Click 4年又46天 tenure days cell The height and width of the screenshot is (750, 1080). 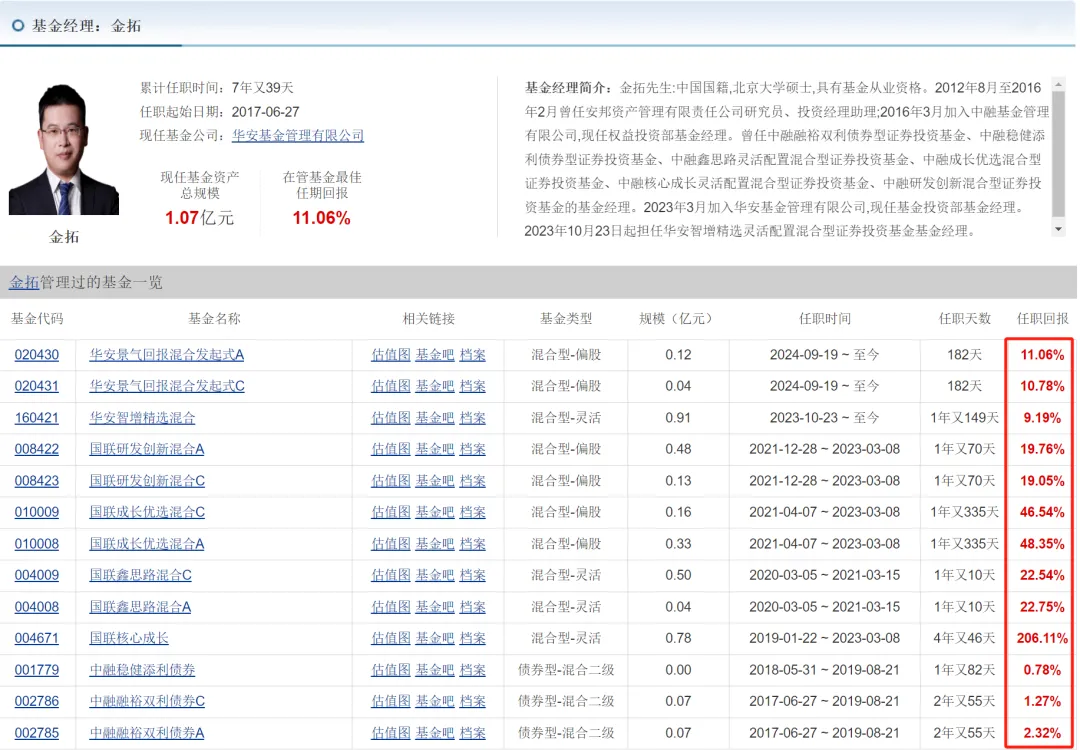click(x=964, y=638)
